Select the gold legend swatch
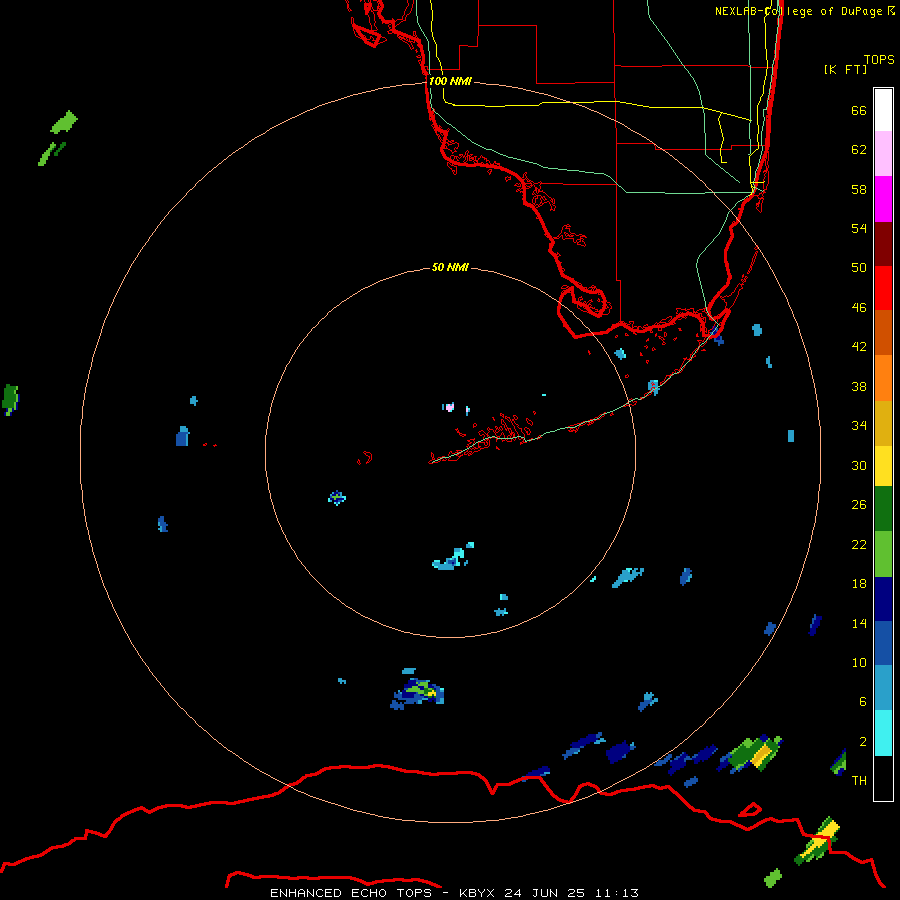 883,423
